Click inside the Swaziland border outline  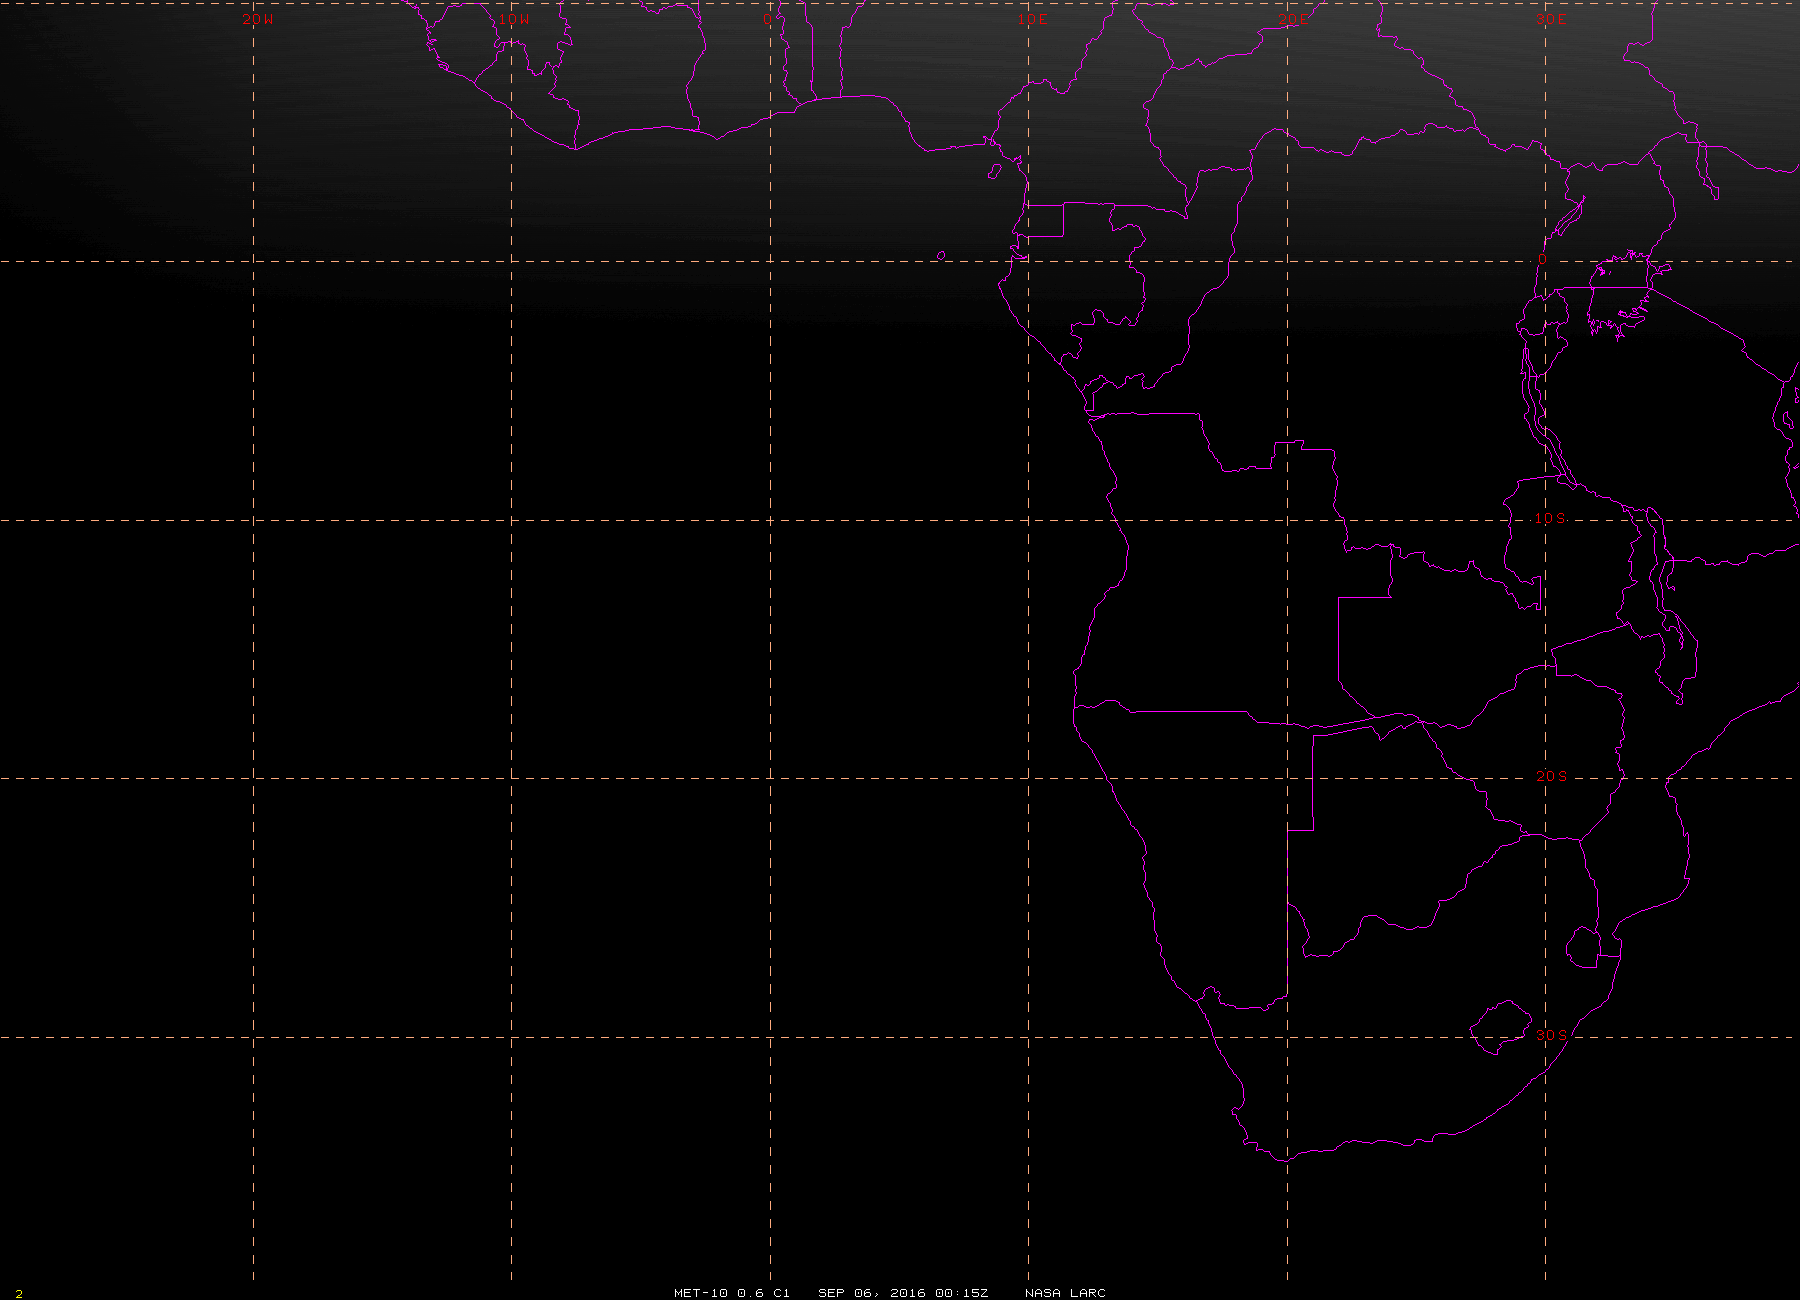click(1582, 948)
